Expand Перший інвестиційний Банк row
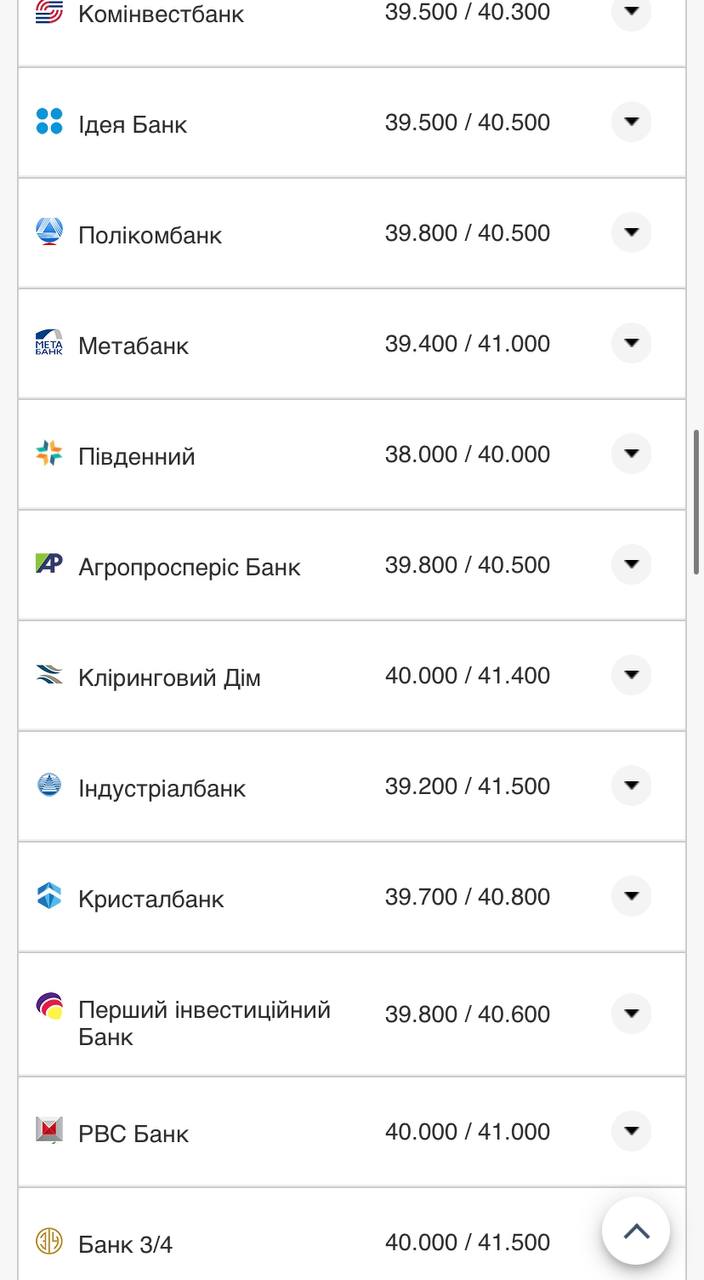This screenshot has height=1280, width=704. pos(631,1013)
